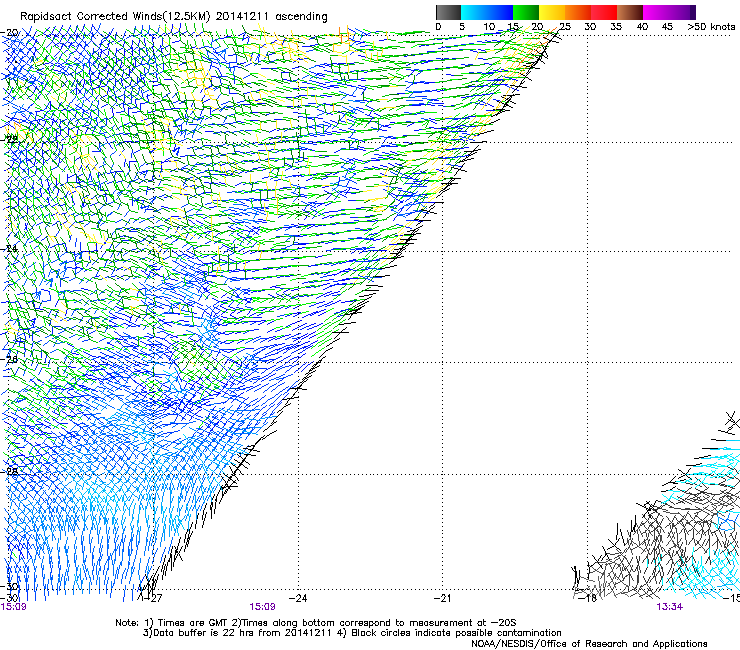Click the '40' label under the color bar
Viewport: 740px width, 650px height.
tap(642, 27)
